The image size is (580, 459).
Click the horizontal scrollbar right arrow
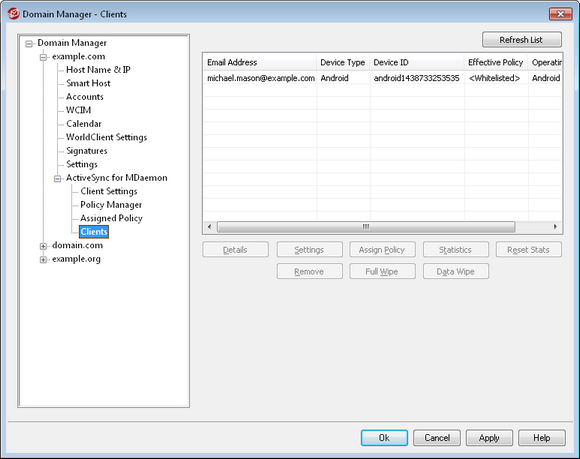555,226
